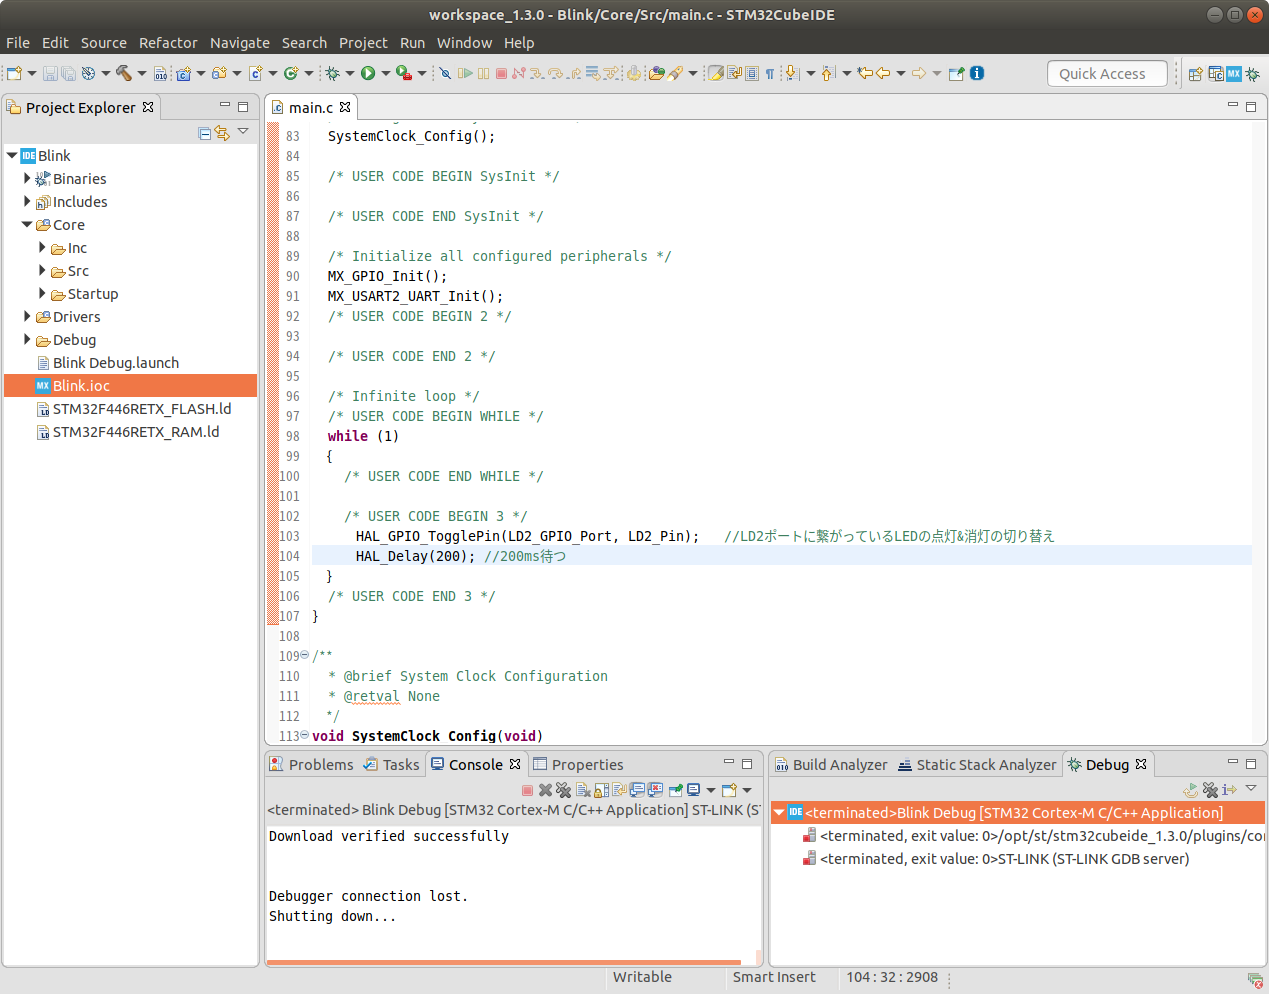
Task: Click the Open Perspective icon
Action: click(1195, 74)
